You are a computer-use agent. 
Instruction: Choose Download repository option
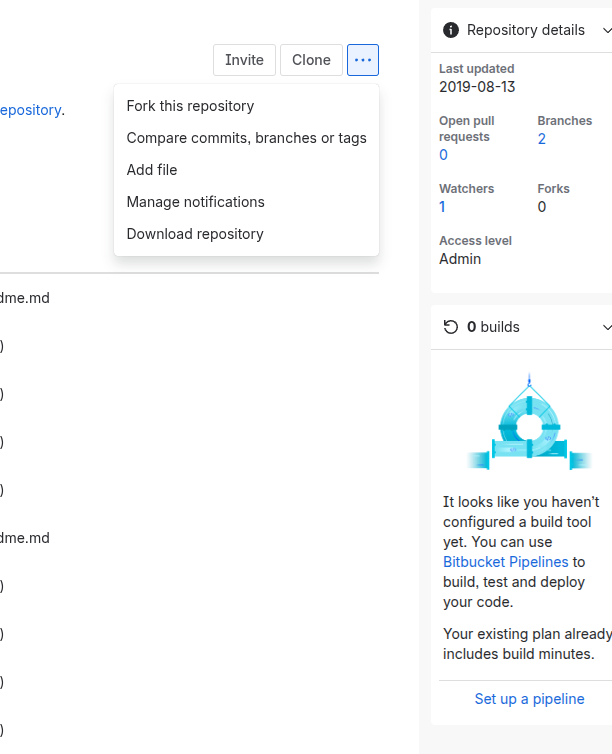coord(195,234)
